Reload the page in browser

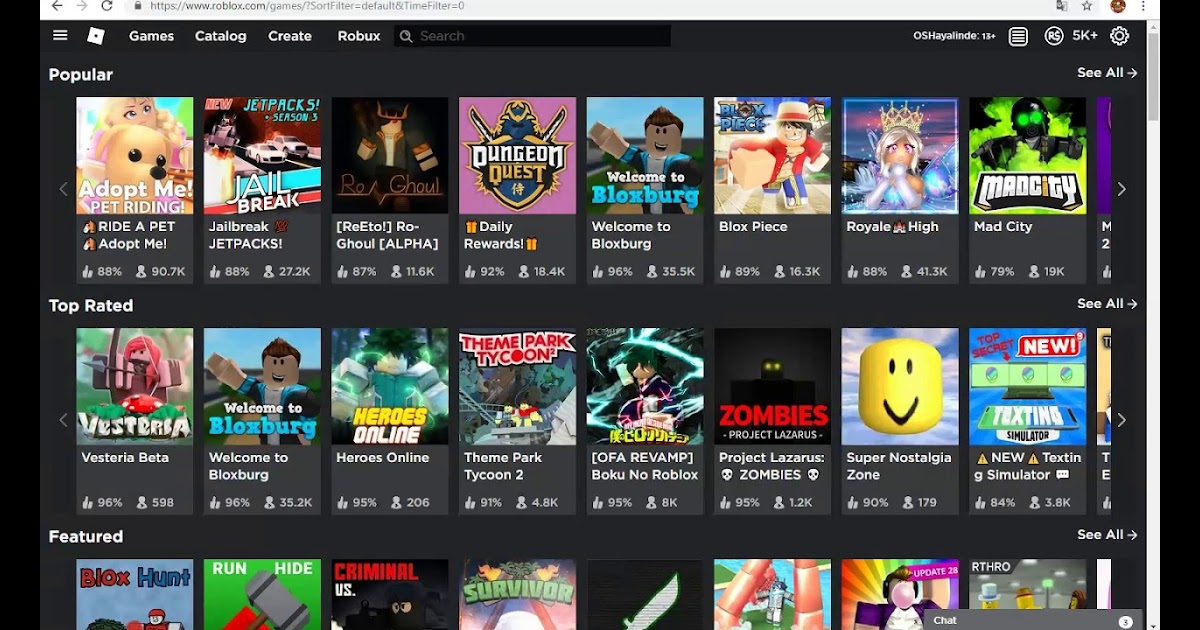pos(107,6)
